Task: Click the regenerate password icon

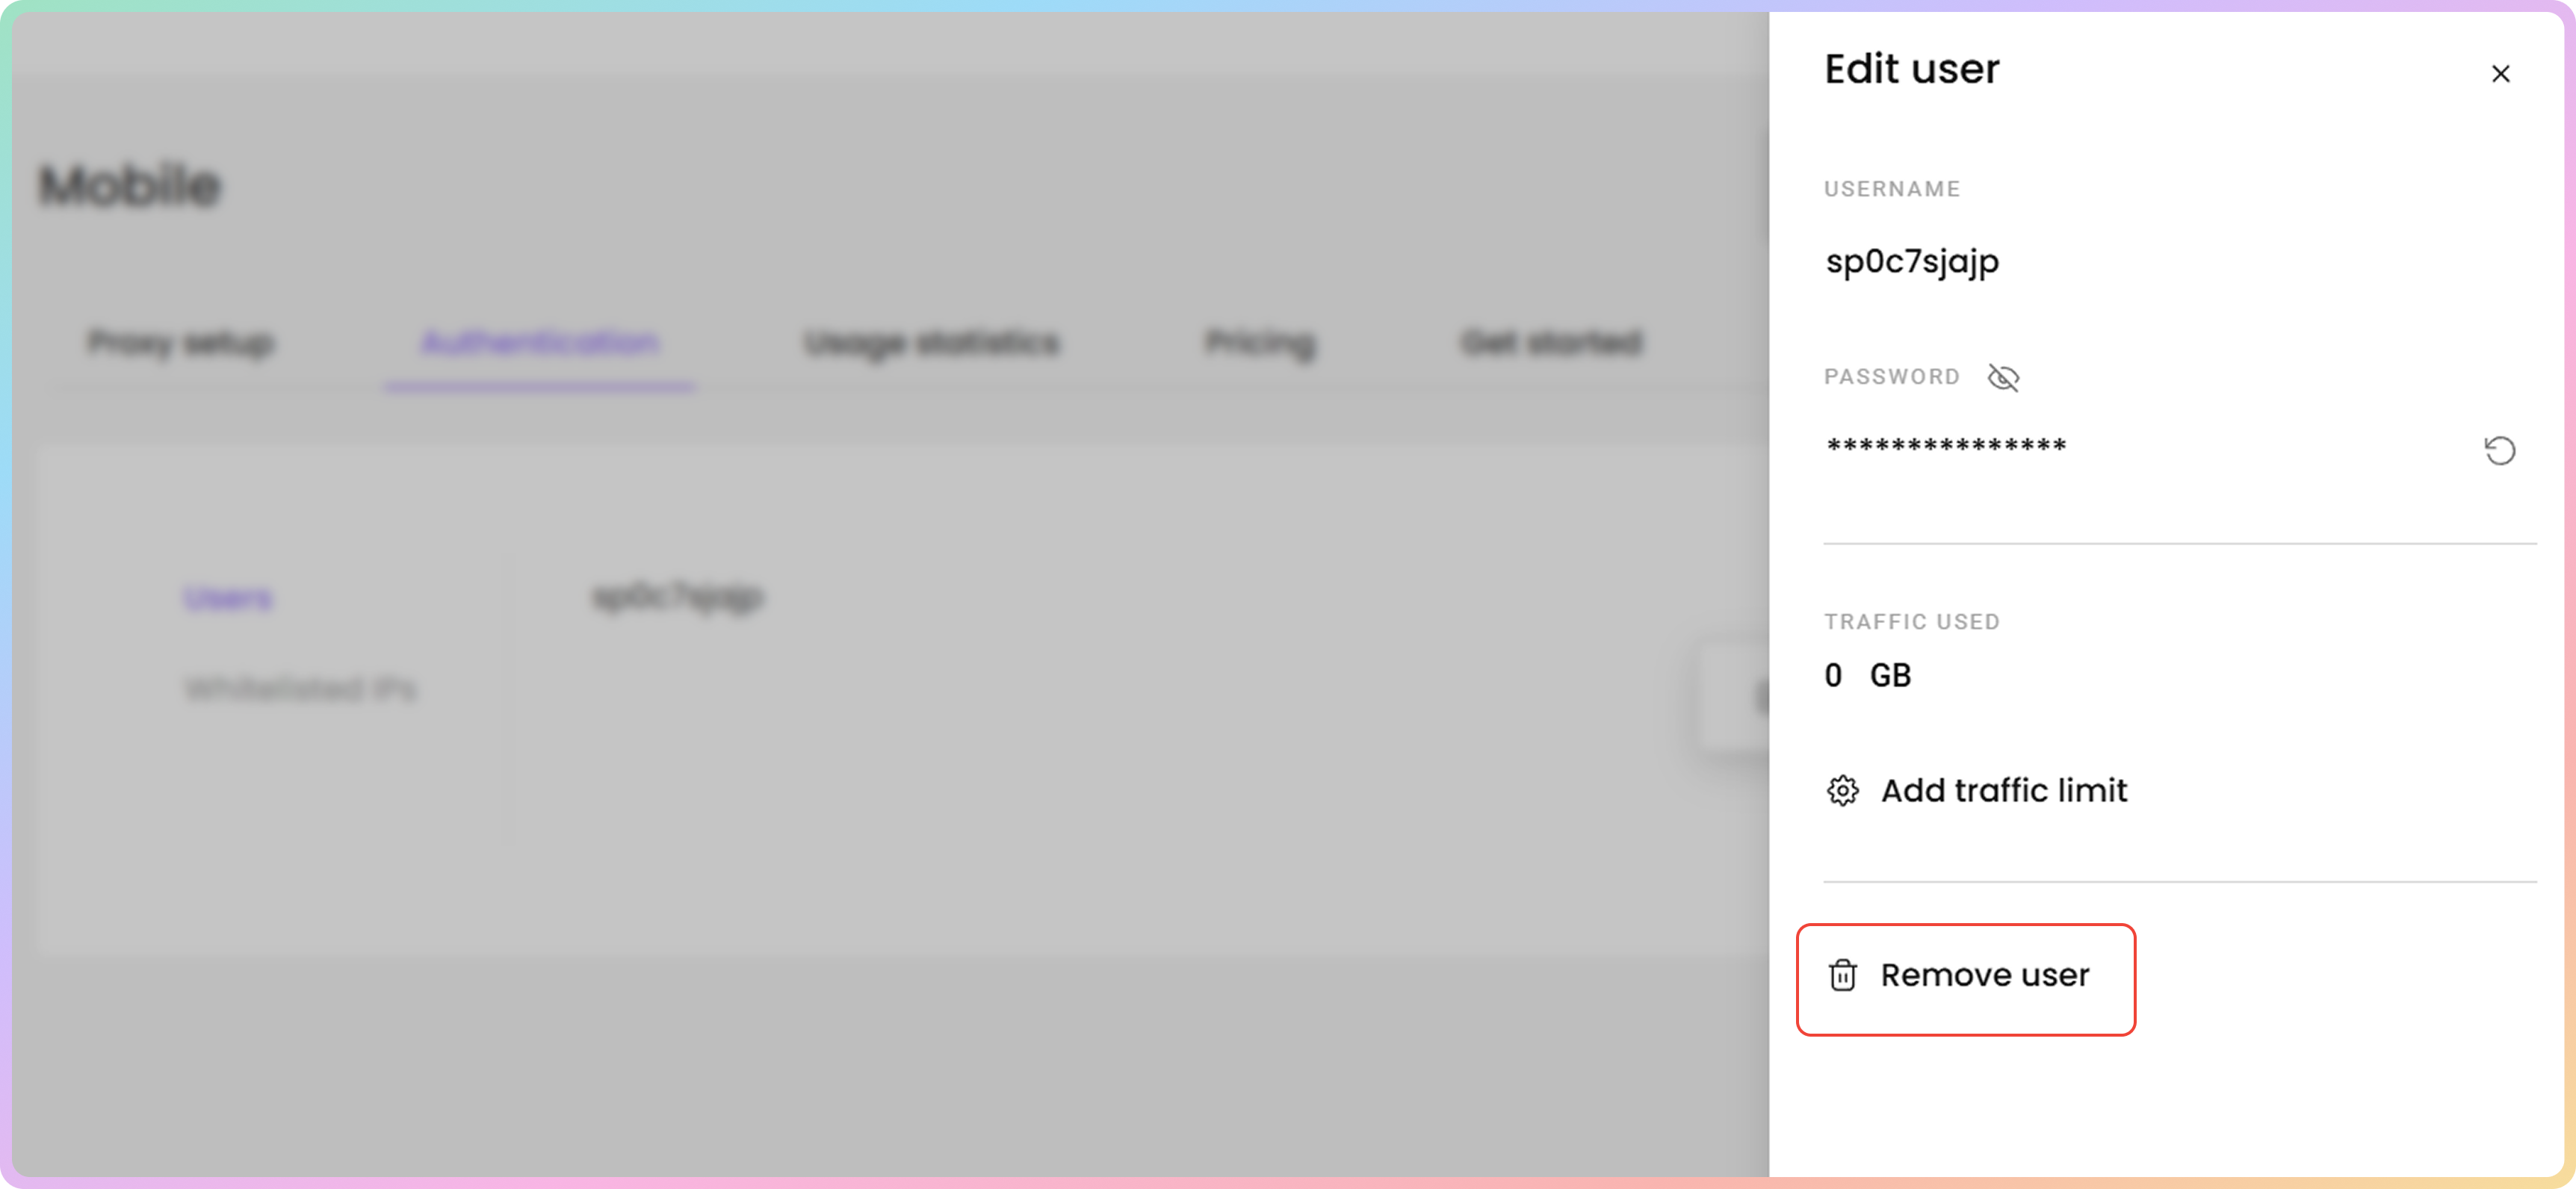Action: click(2499, 451)
